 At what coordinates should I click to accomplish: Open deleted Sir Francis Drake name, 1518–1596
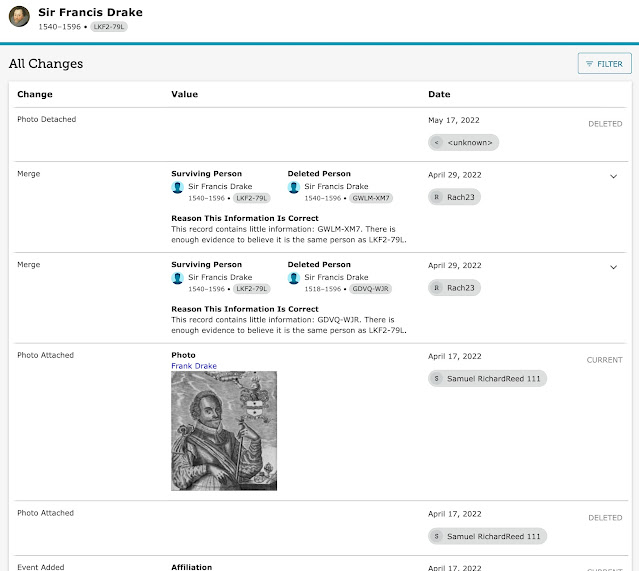pos(336,278)
